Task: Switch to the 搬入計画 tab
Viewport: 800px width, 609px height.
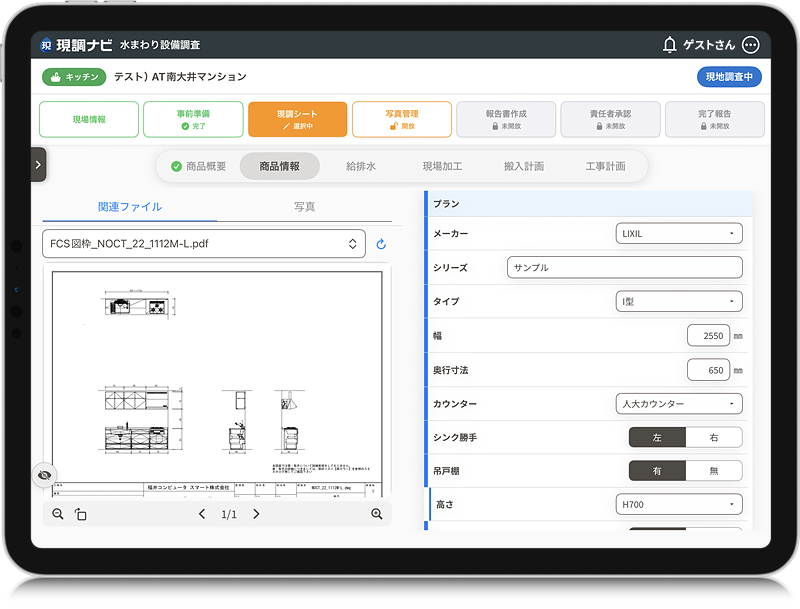Action: click(524, 166)
